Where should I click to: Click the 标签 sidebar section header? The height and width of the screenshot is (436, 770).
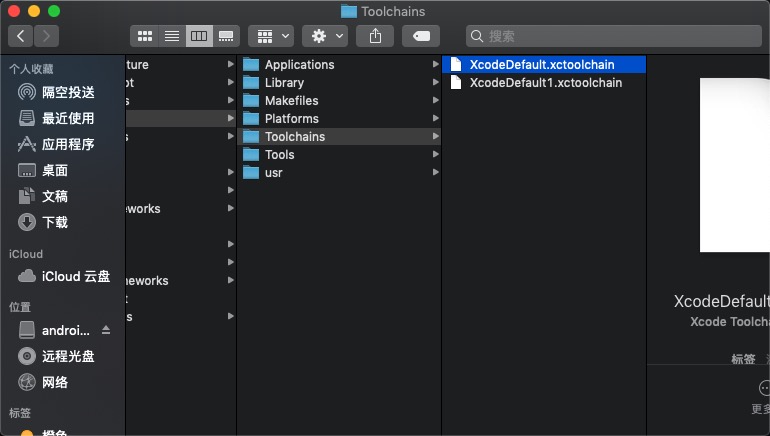[x=20, y=413]
